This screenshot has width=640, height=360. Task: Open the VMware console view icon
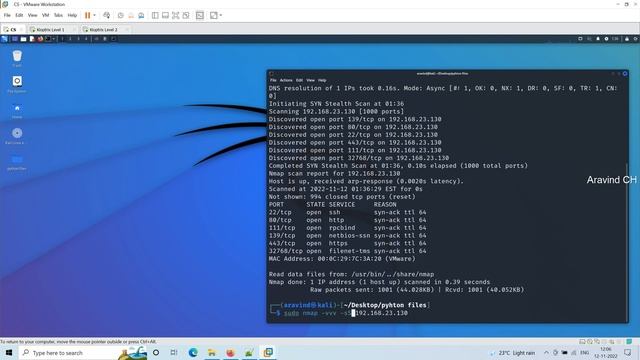point(200,16)
